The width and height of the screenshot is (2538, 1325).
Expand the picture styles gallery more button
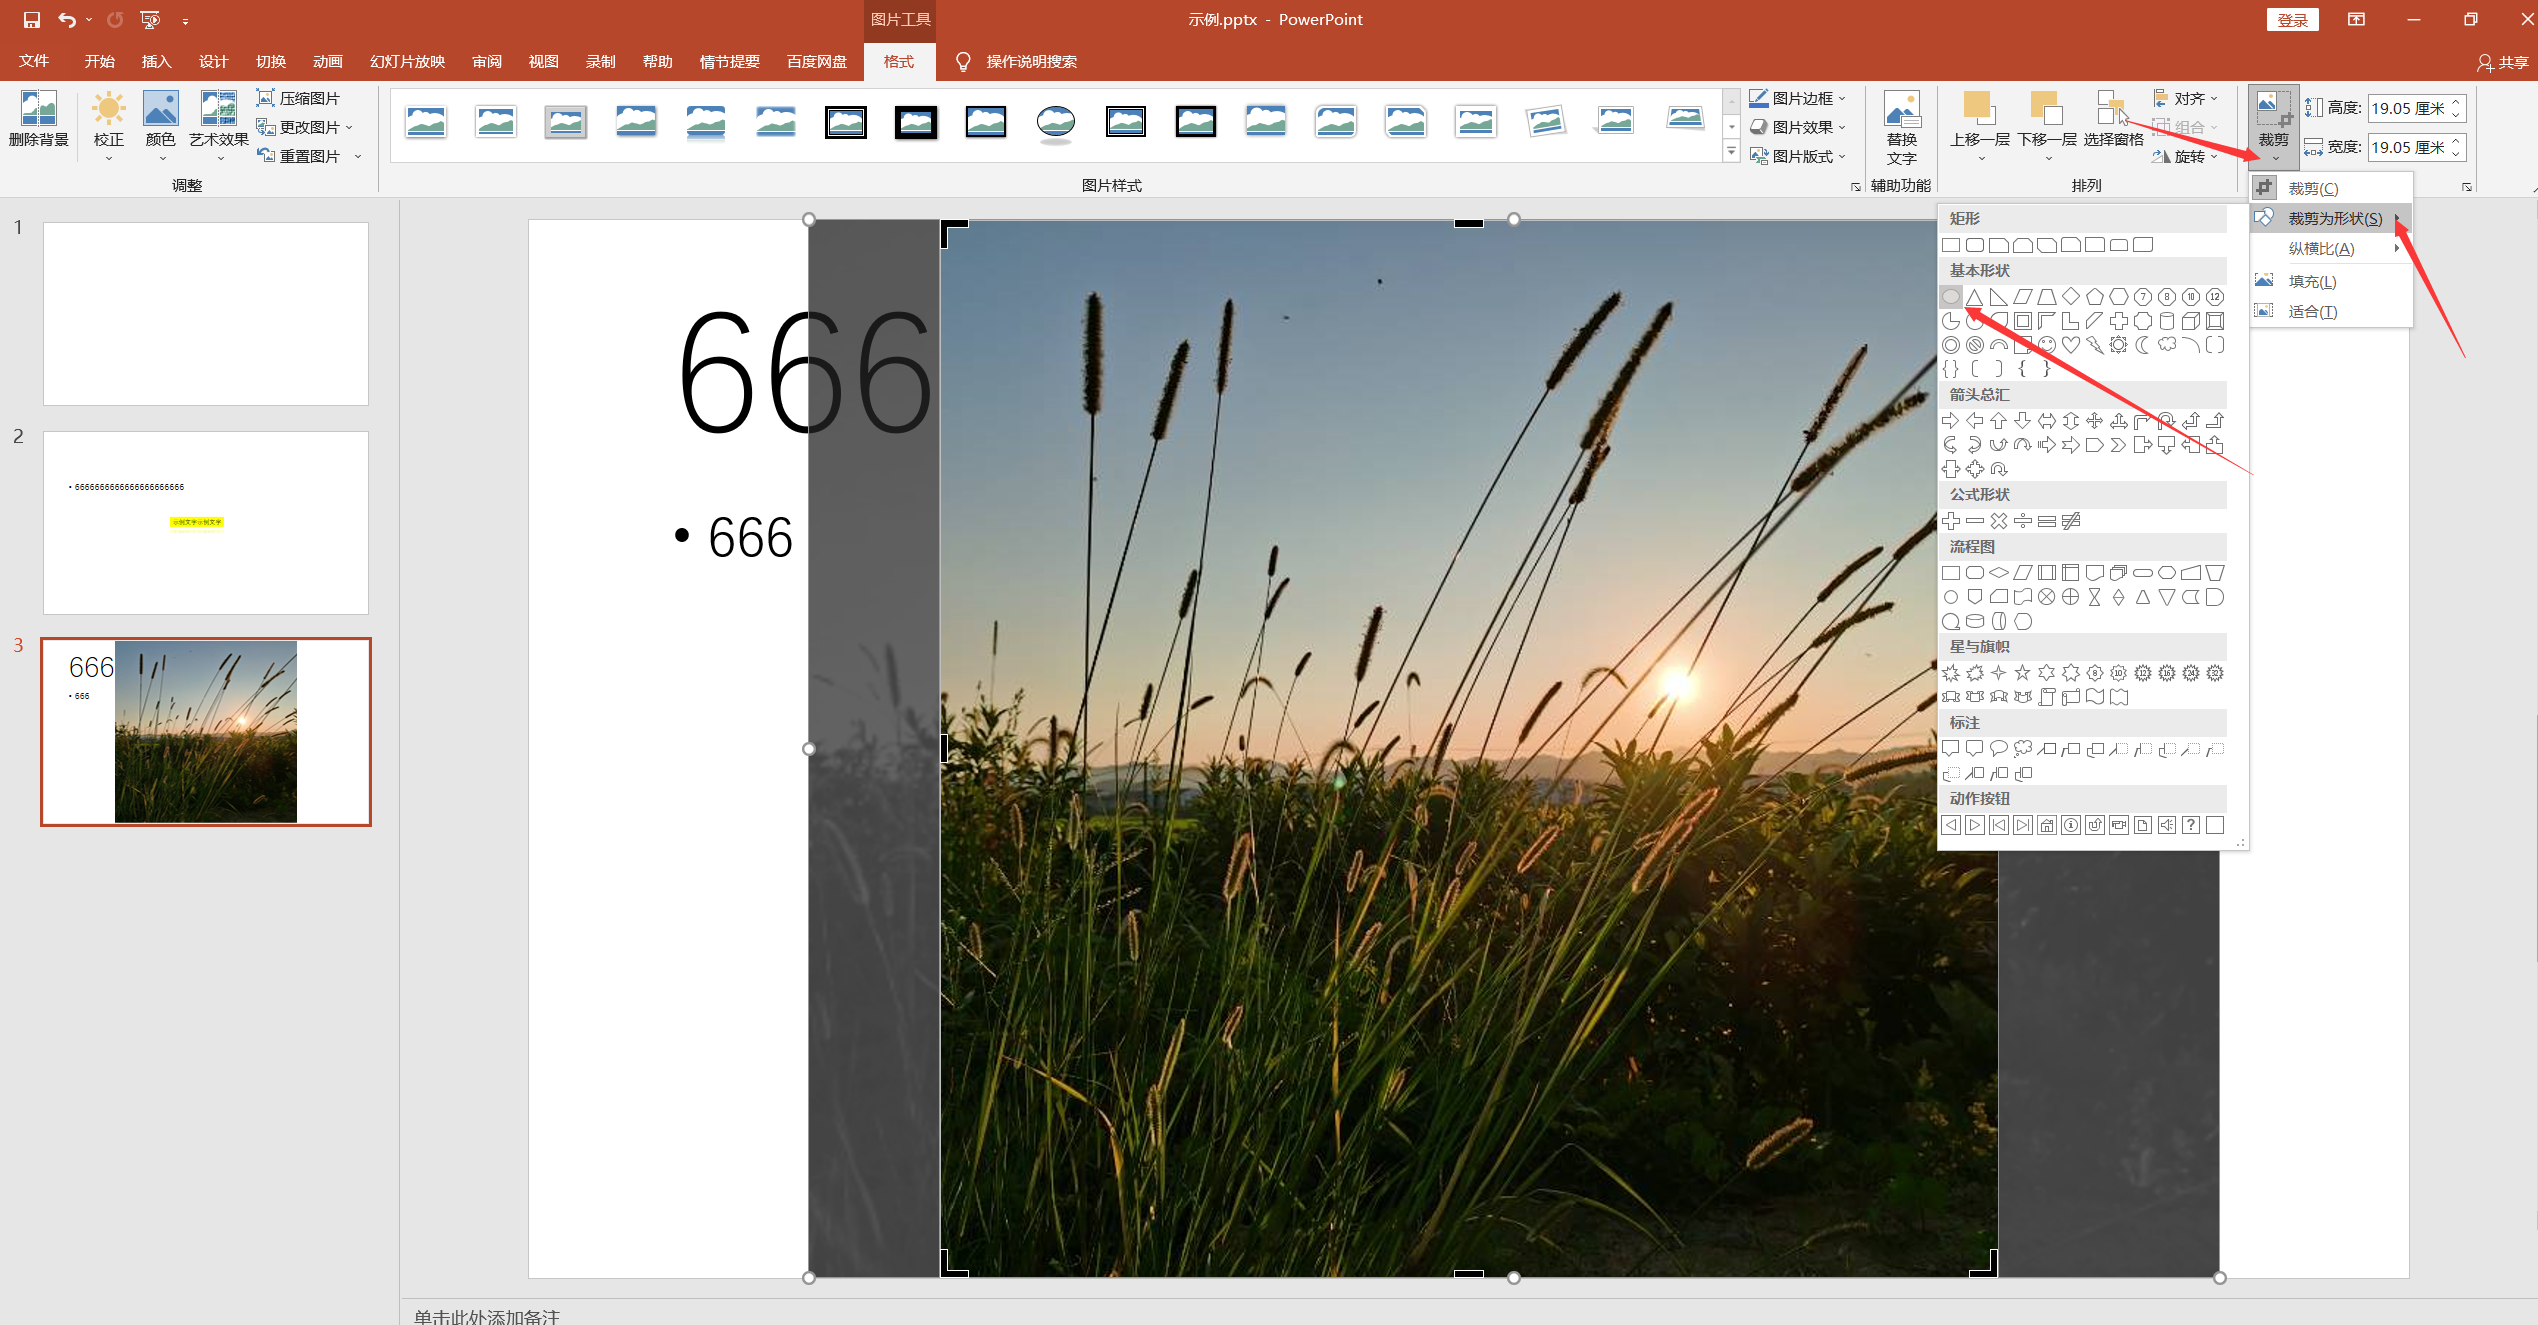pyautogui.click(x=1731, y=152)
